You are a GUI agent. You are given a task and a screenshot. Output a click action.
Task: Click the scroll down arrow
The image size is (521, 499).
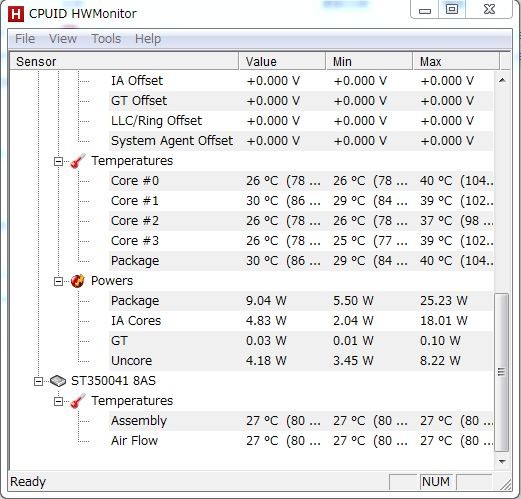coord(502,462)
